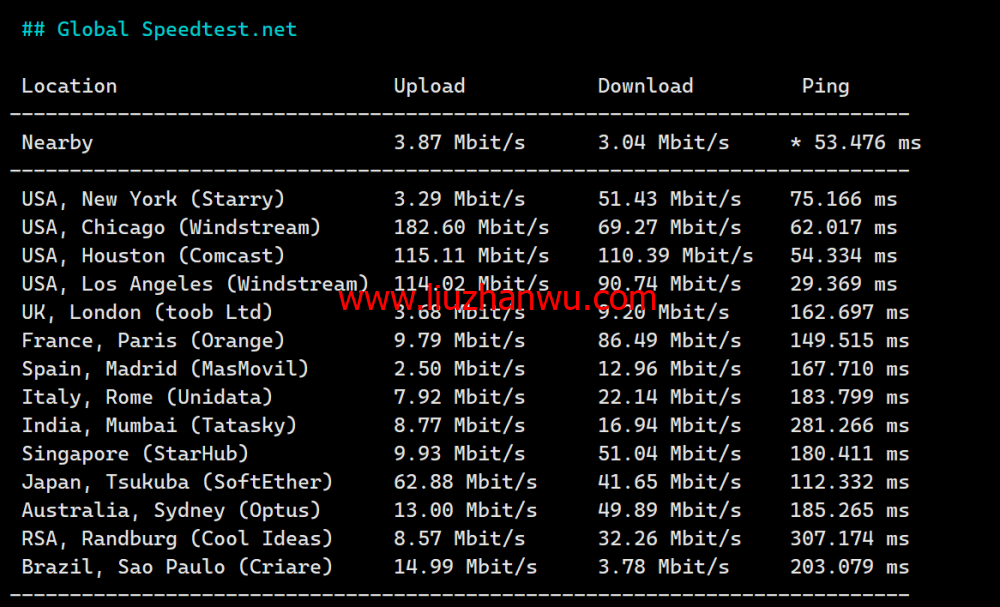Viewport: 1000px width, 607px height.
Task: Click Madrid upload "2.50 Mbit/s"
Action: pyautogui.click(x=459, y=369)
